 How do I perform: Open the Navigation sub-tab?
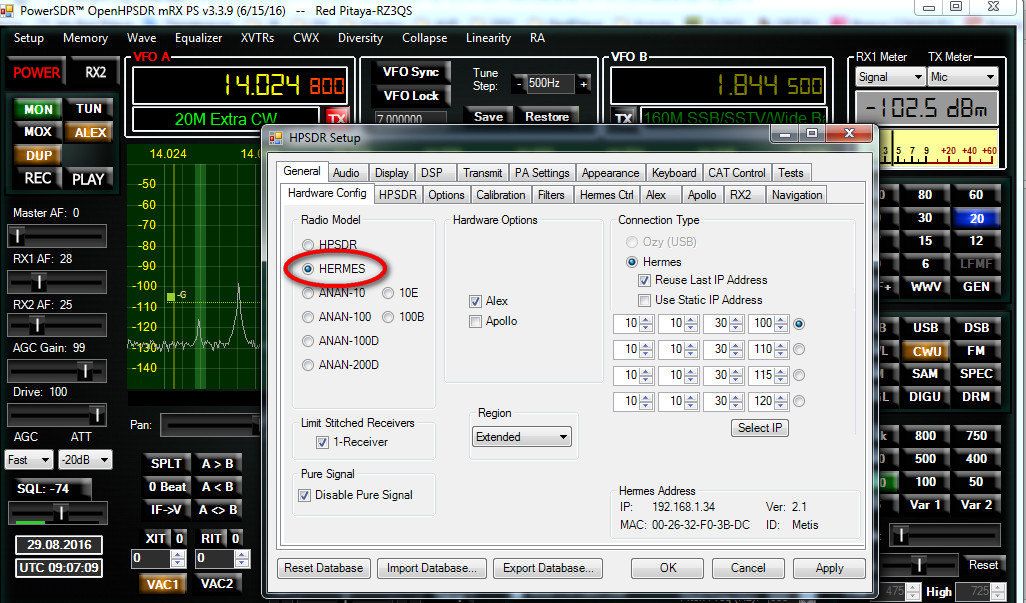pos(796,195)
